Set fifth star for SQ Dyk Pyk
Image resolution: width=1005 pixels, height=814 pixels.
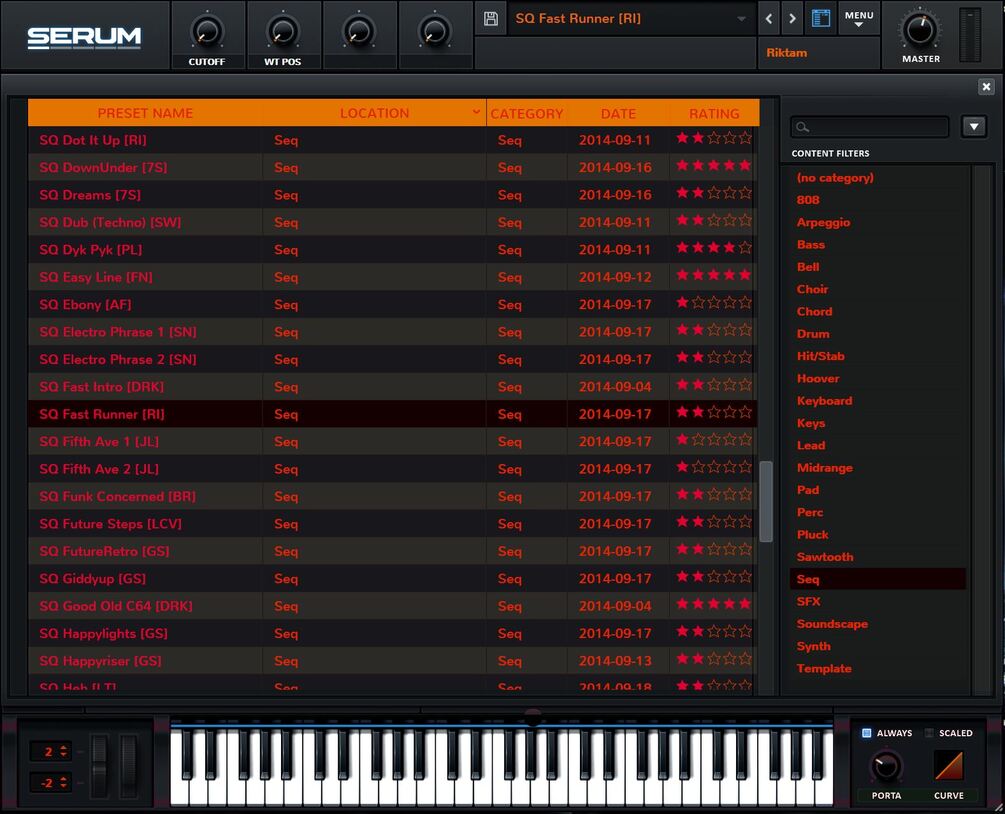coord(745,247)
